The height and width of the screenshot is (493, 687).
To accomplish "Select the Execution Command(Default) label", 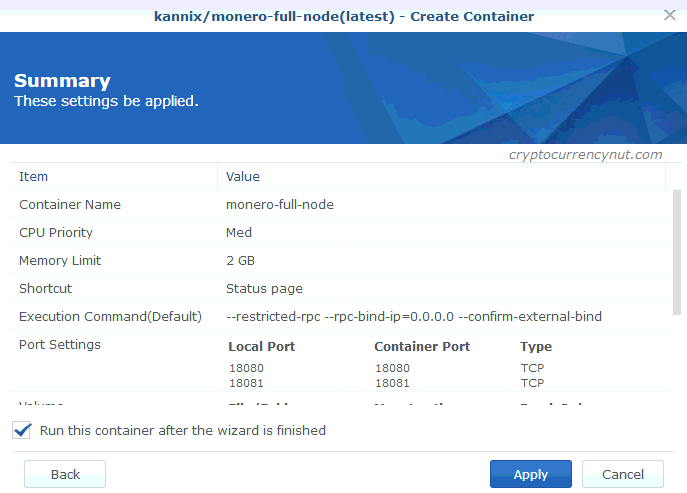I will pyautogui.click(x=110, y=317).
